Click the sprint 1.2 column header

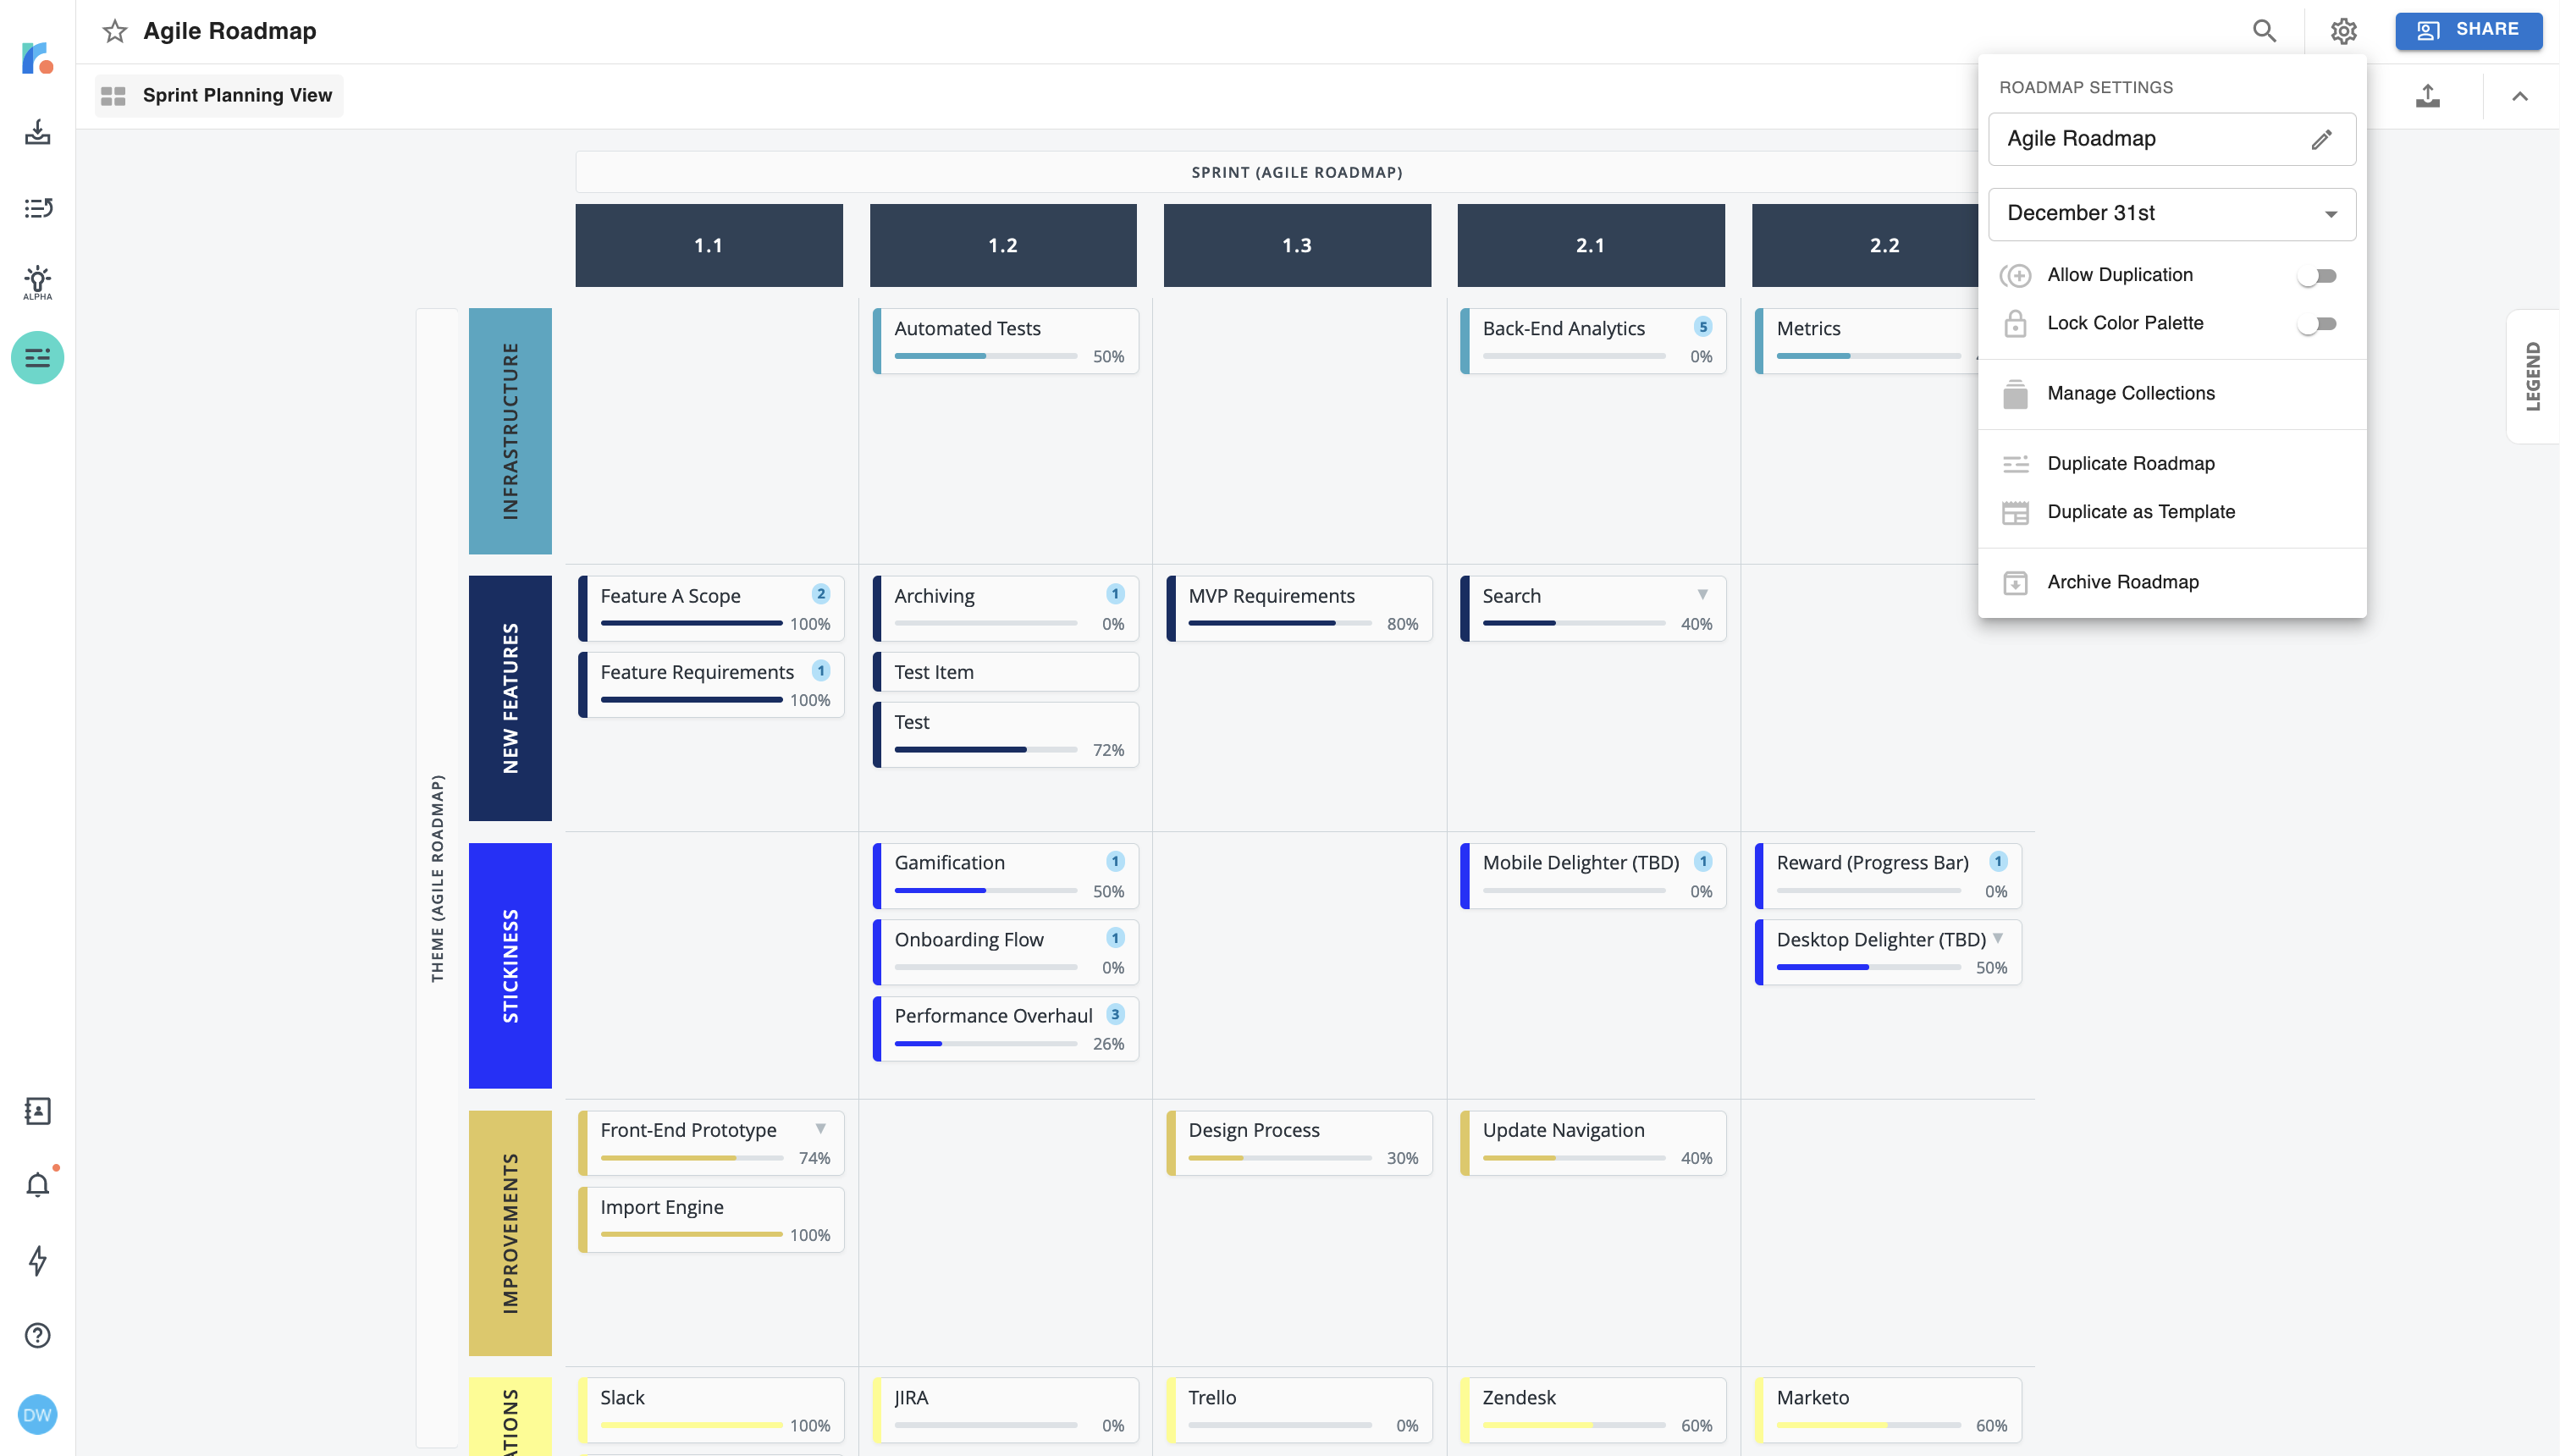[x=1003, y=245]
